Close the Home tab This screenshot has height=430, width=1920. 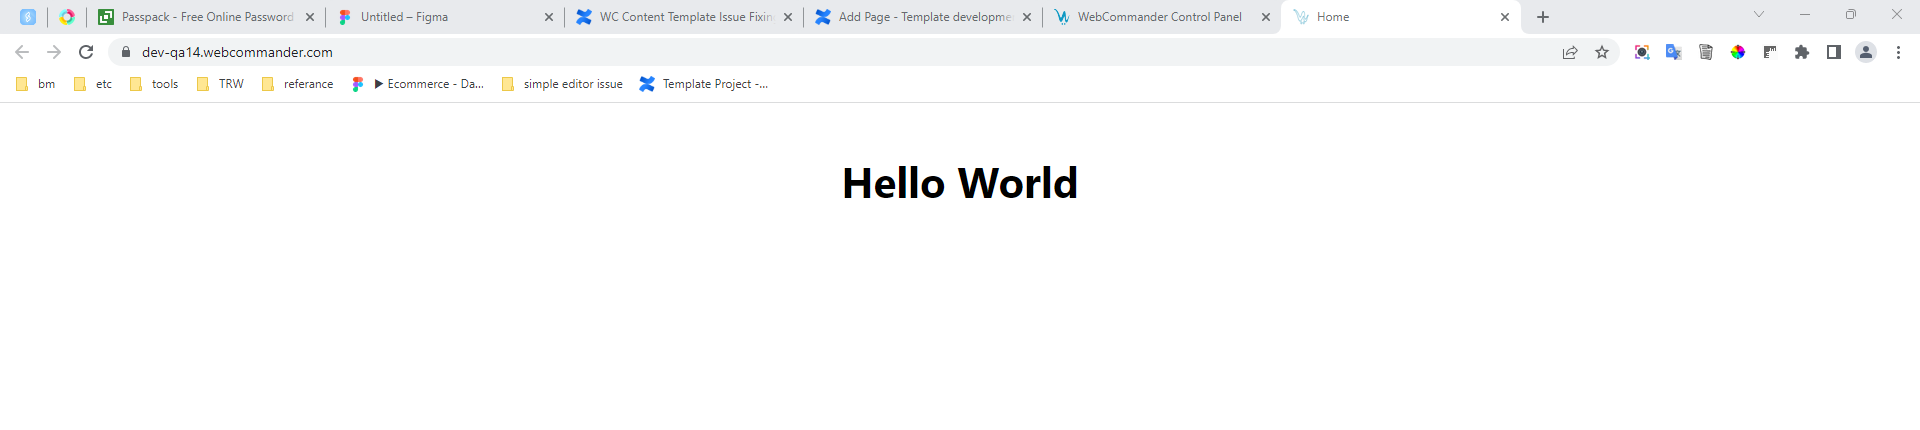1505,17
